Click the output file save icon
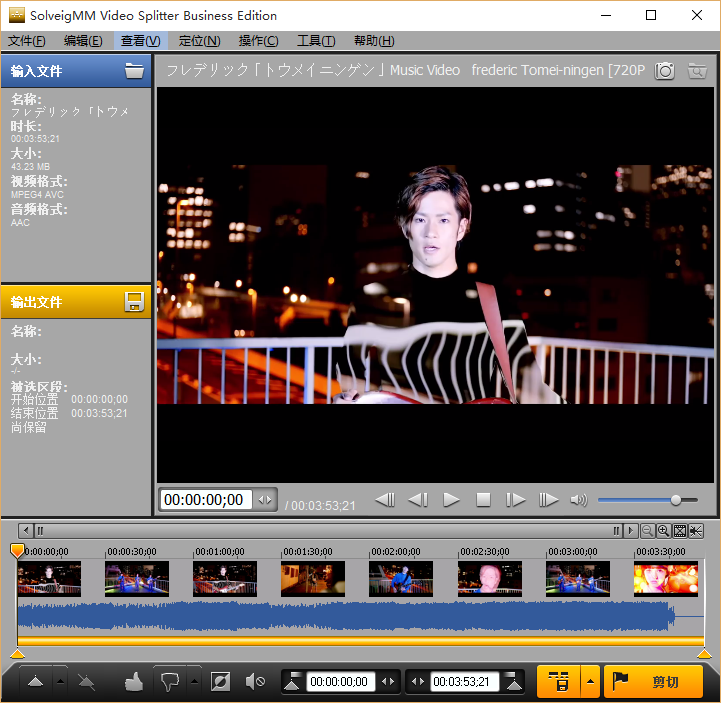Viewport: 721px width, 703px height. coord(134,302)
